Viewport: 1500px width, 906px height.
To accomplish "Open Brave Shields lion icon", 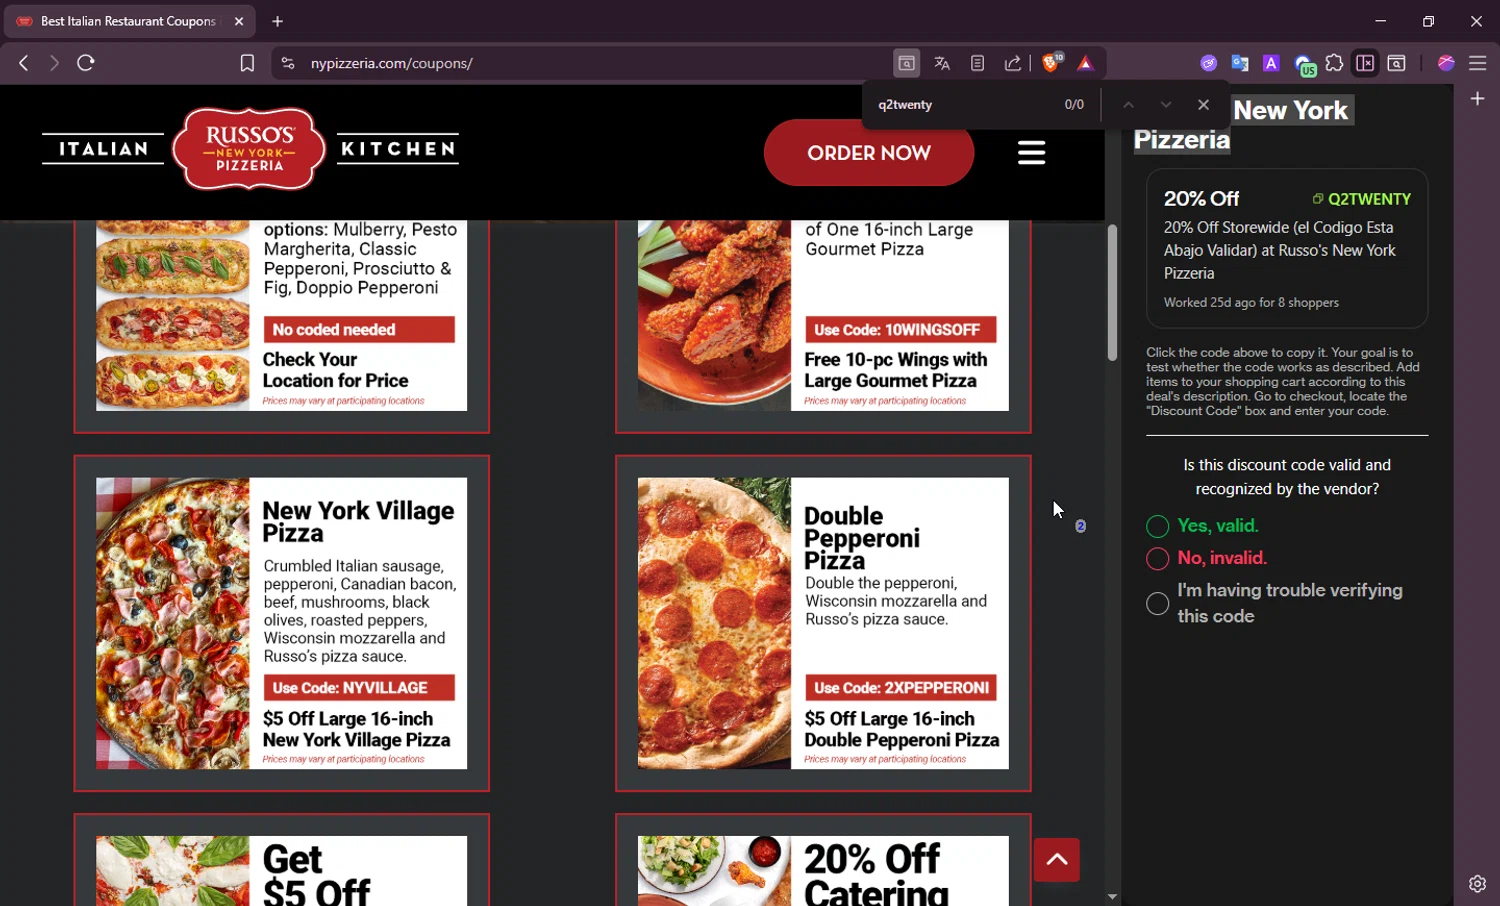I will tap(1051, 62).
